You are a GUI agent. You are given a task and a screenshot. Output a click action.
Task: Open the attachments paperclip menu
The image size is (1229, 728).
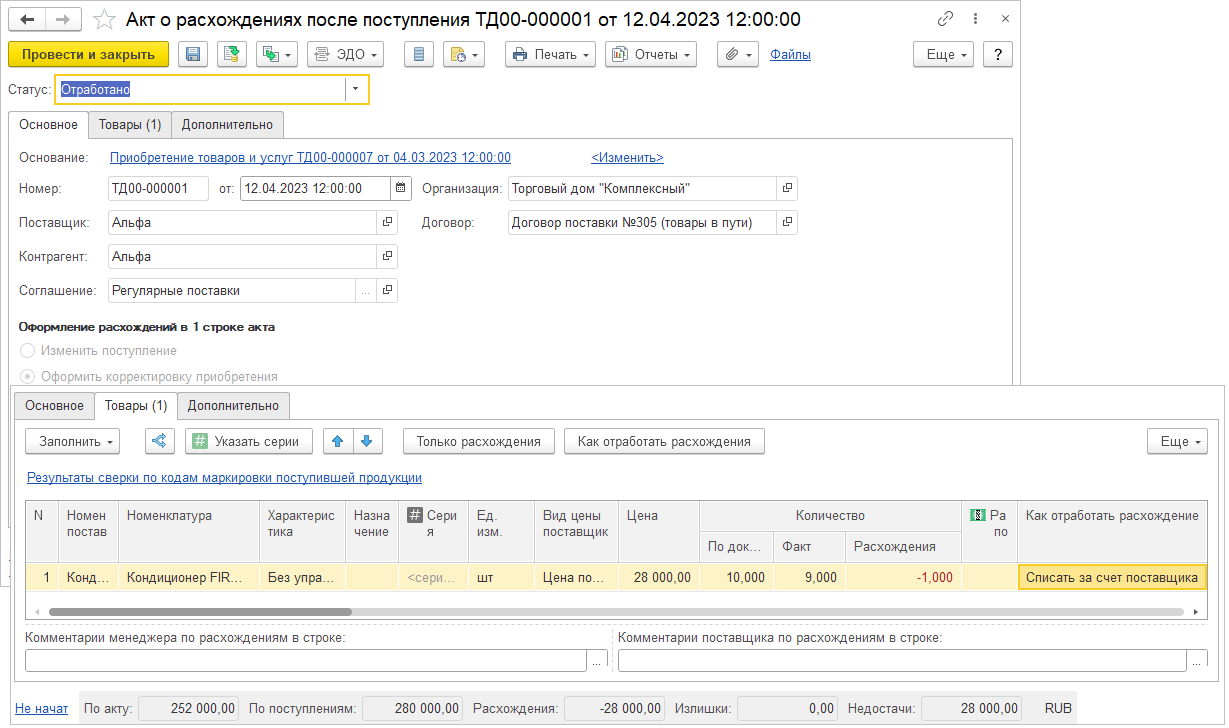pos(737,55)
